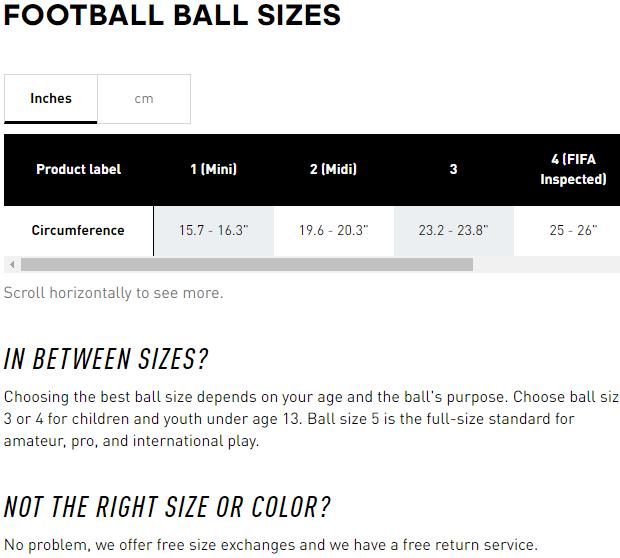
Task: Click the Football Ball Sizes heading
Action: 172,15
